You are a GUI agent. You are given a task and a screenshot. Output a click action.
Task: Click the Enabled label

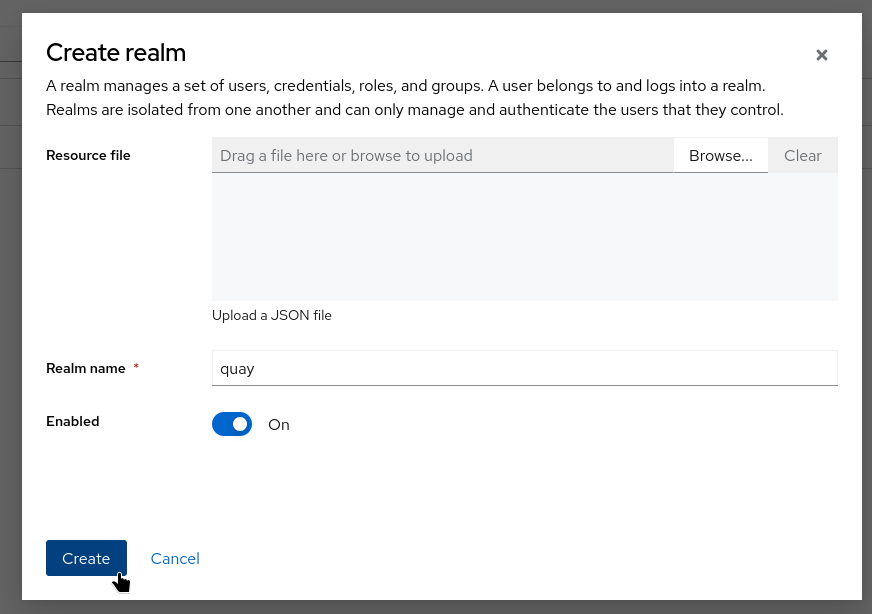[73, 421]
